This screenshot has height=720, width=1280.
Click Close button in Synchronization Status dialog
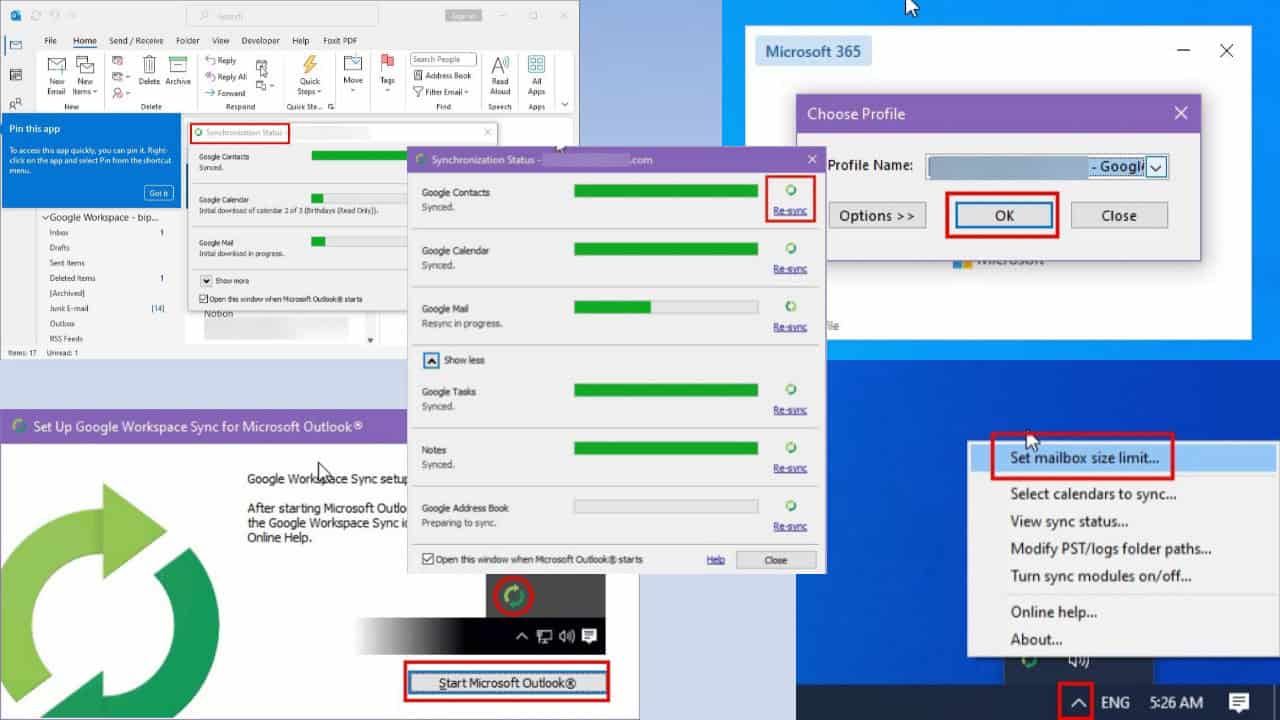pyautogui.click(x=776, y=560)
